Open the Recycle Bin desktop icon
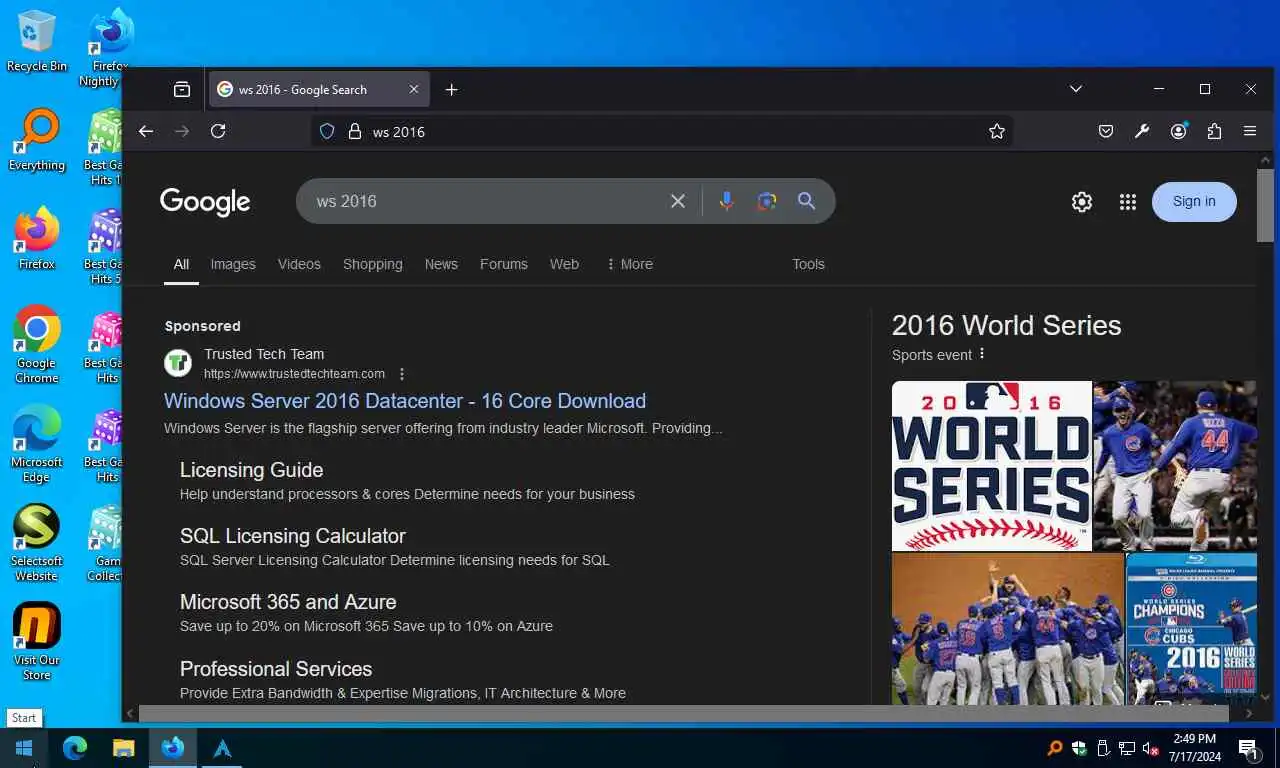 (37, 41)
